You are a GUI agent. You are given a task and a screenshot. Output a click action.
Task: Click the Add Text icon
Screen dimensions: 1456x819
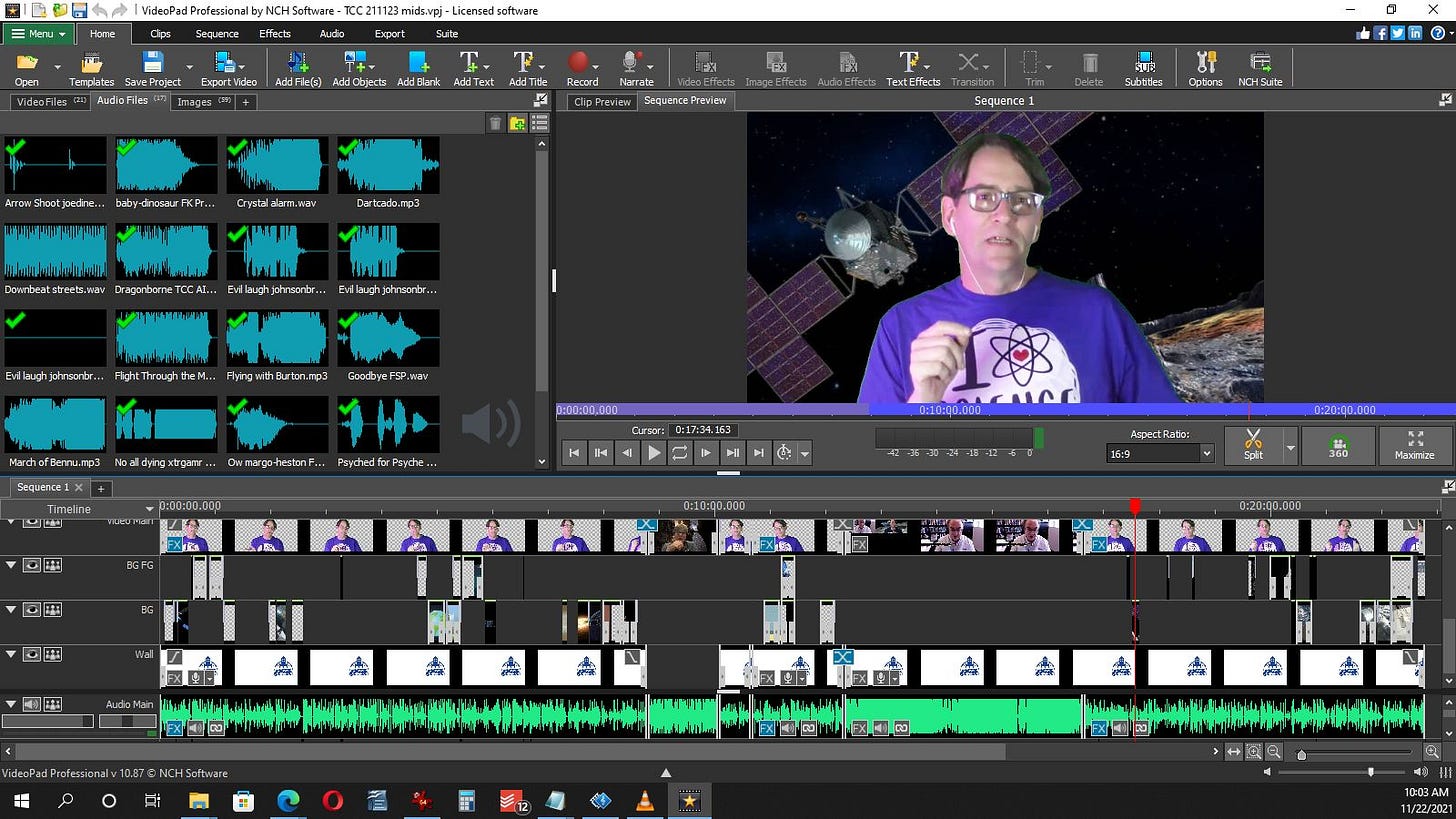tap(472, 68)
